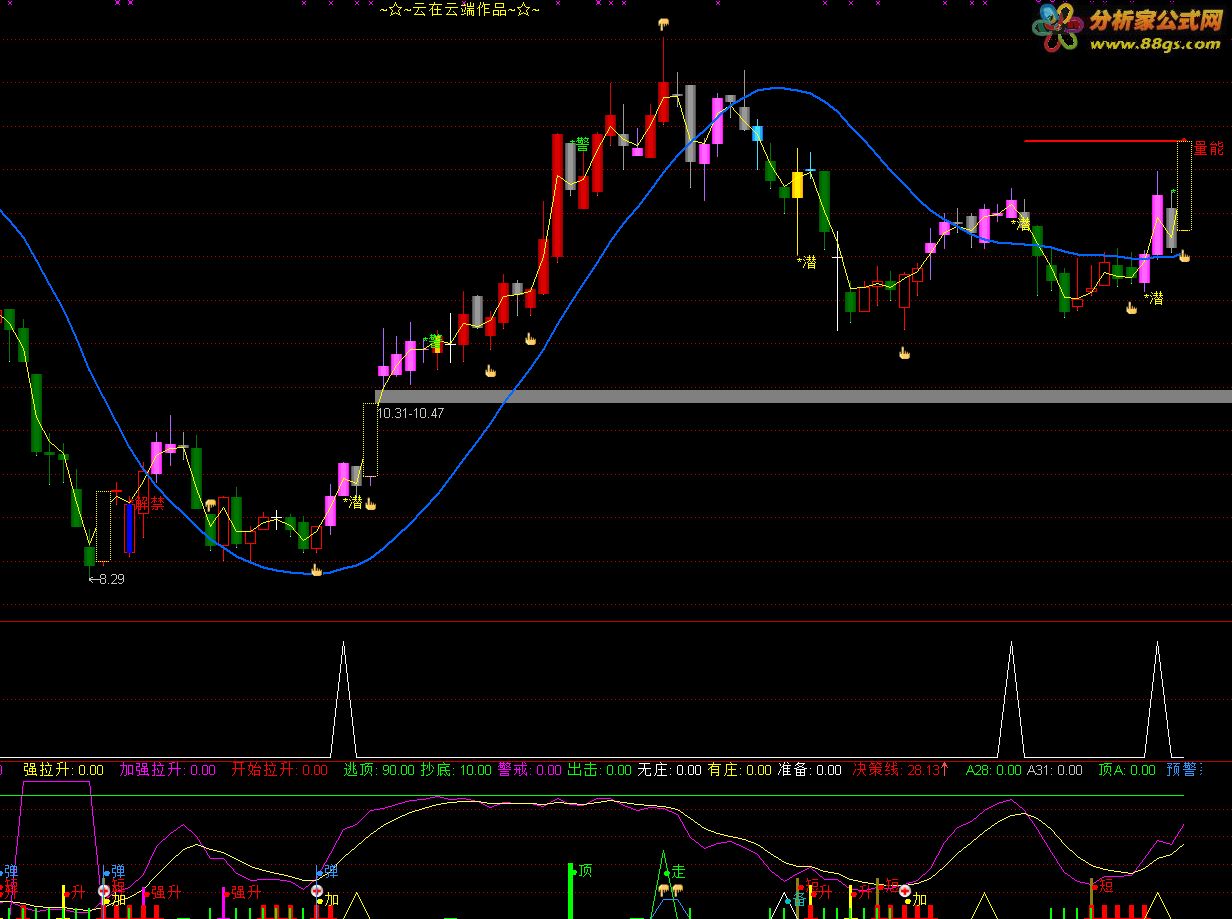
Task: Click the 无庄: 0.00 value
Action: (670, 770)
